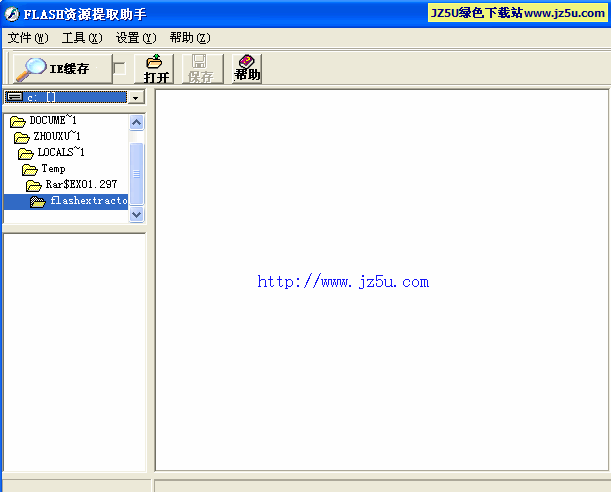
Task: Select the LOCALS~1 folder
Action: click(51, 153)
